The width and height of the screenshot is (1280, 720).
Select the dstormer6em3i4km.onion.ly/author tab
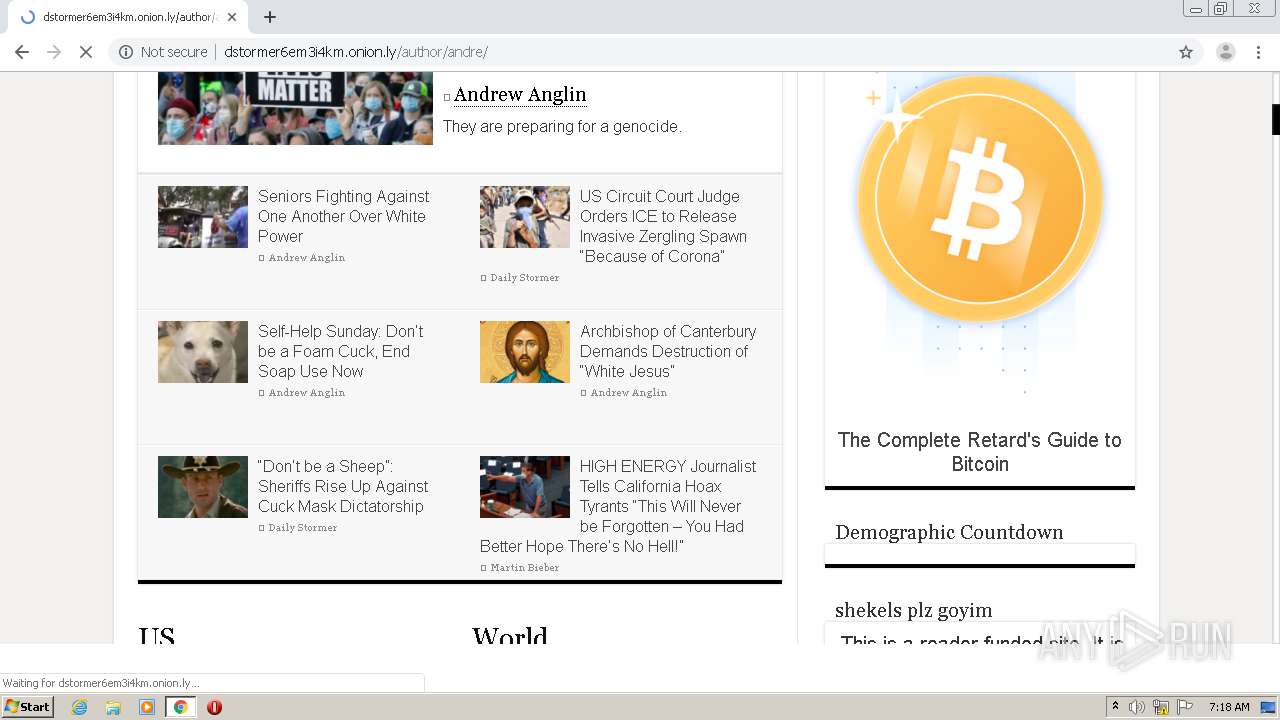click(127, 17)
